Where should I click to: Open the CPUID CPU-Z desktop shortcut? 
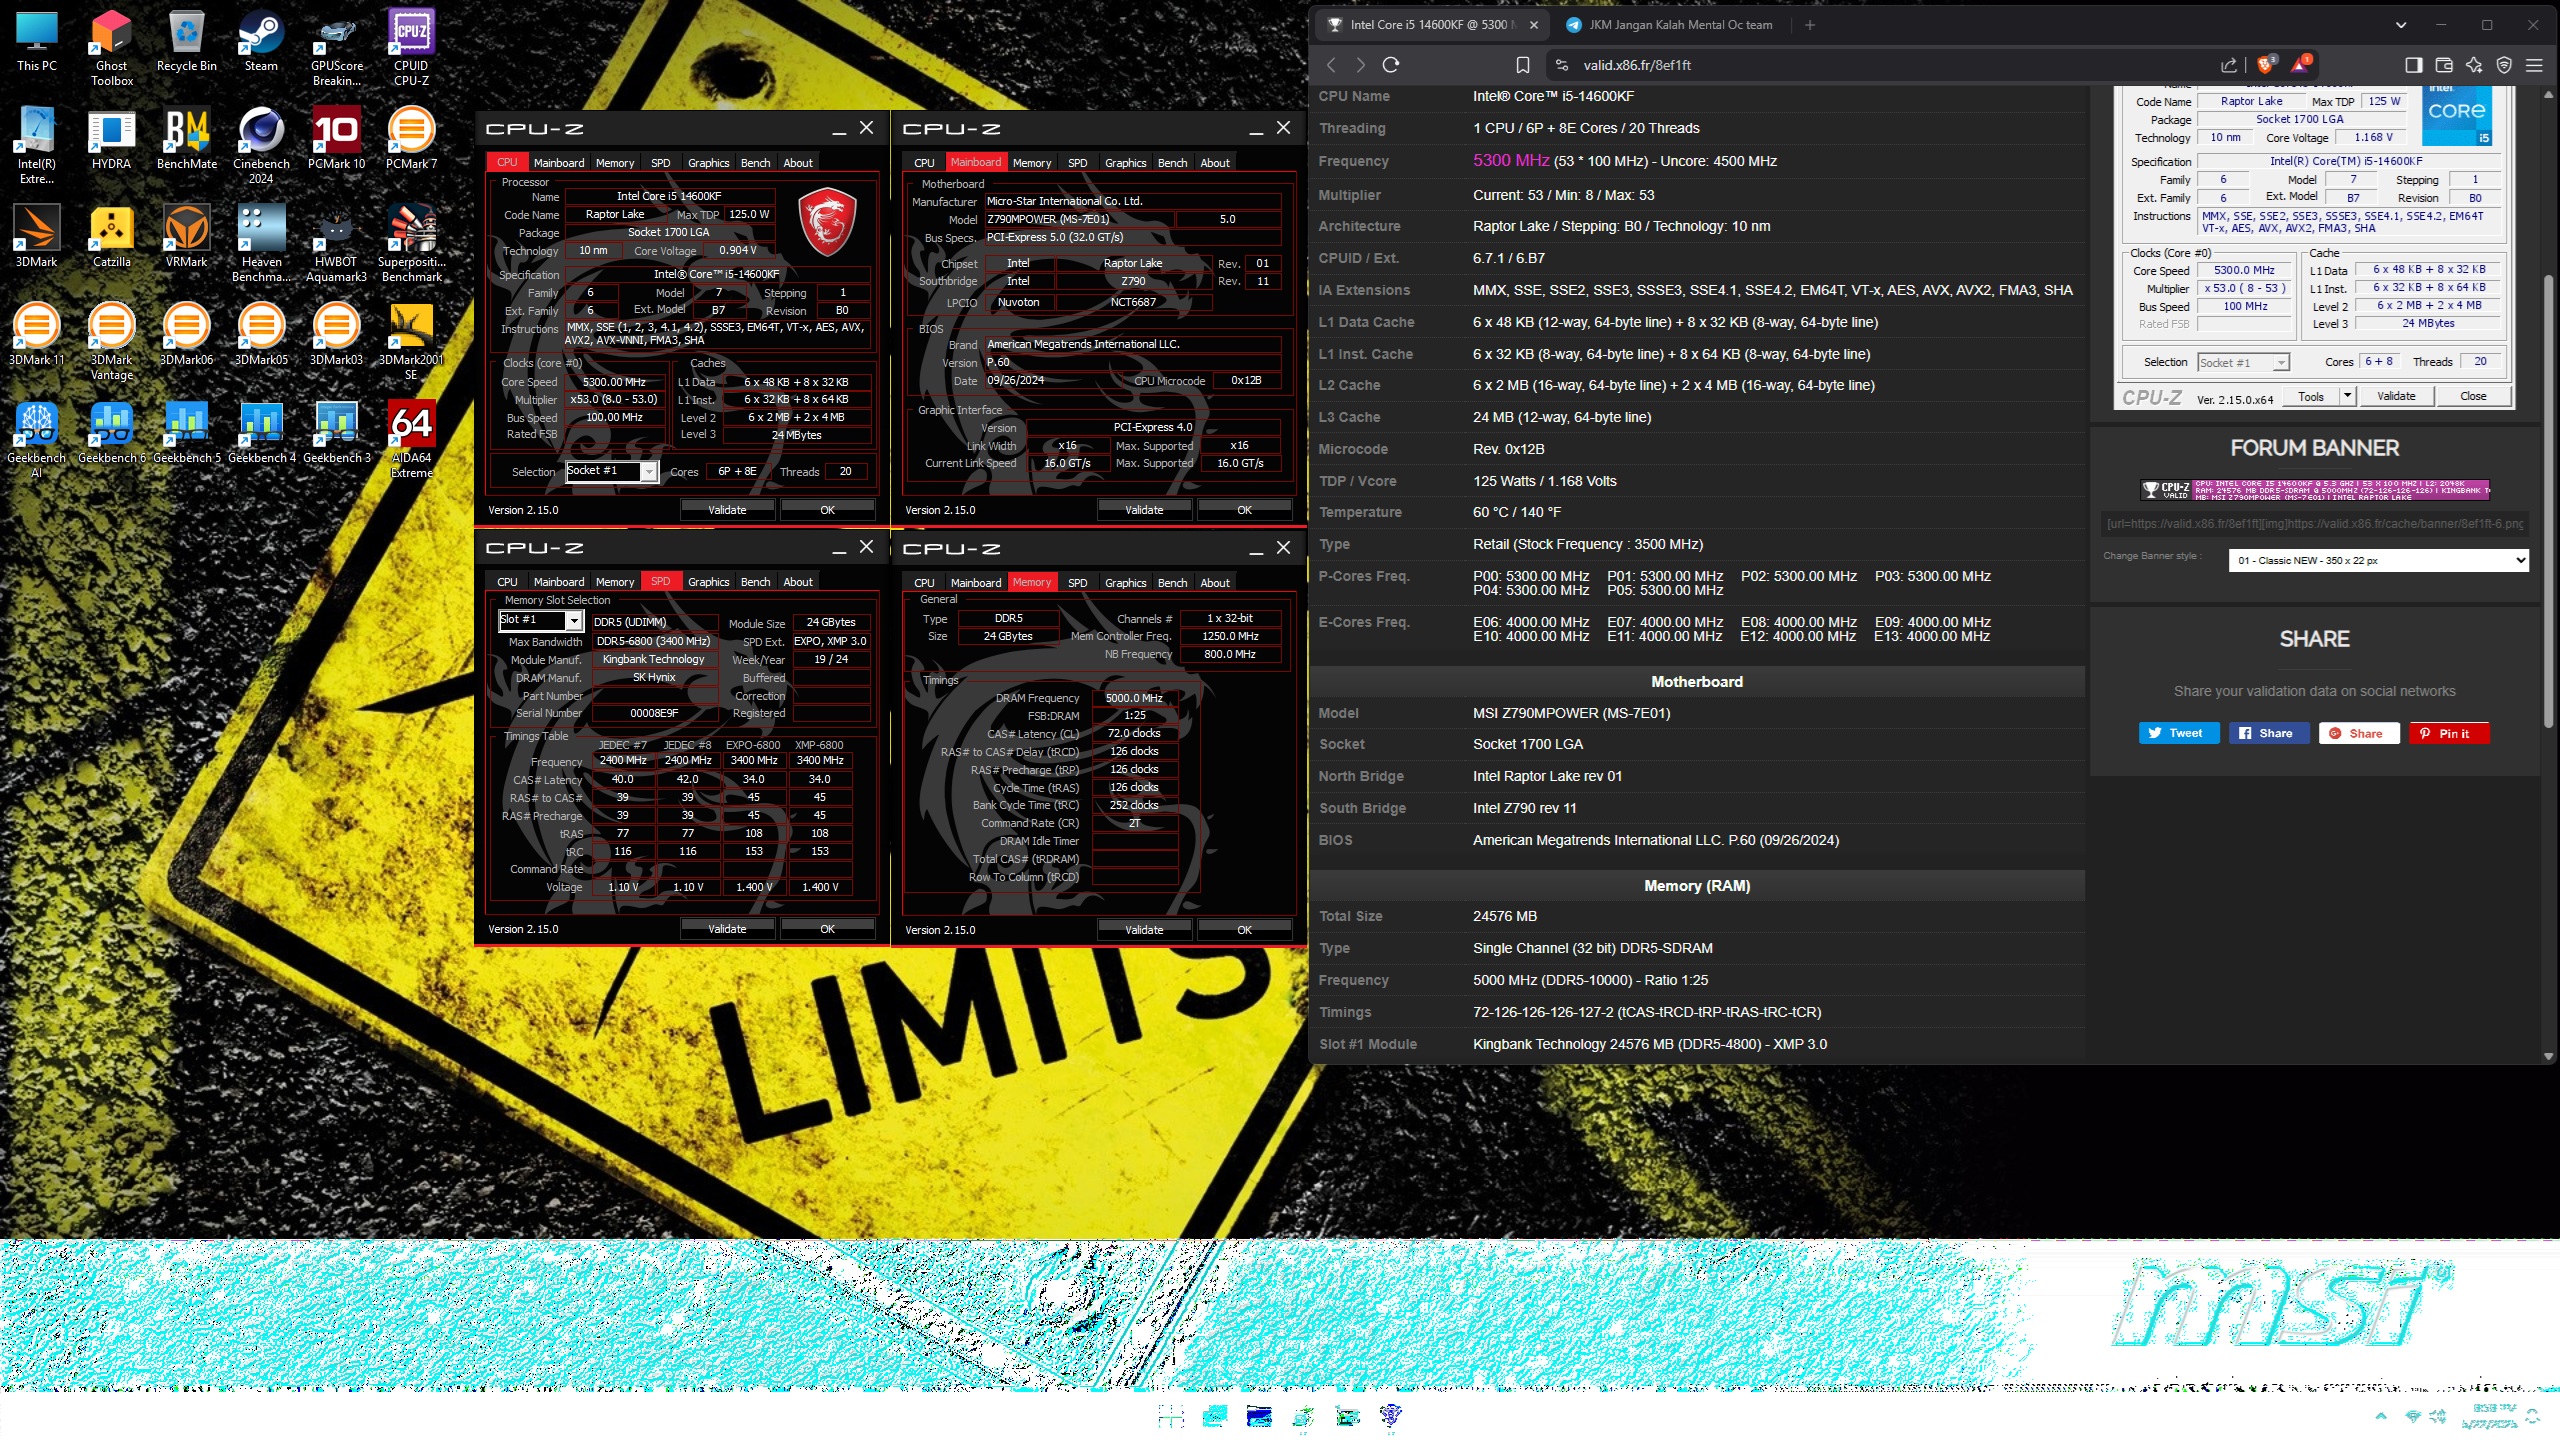point(411,49)
